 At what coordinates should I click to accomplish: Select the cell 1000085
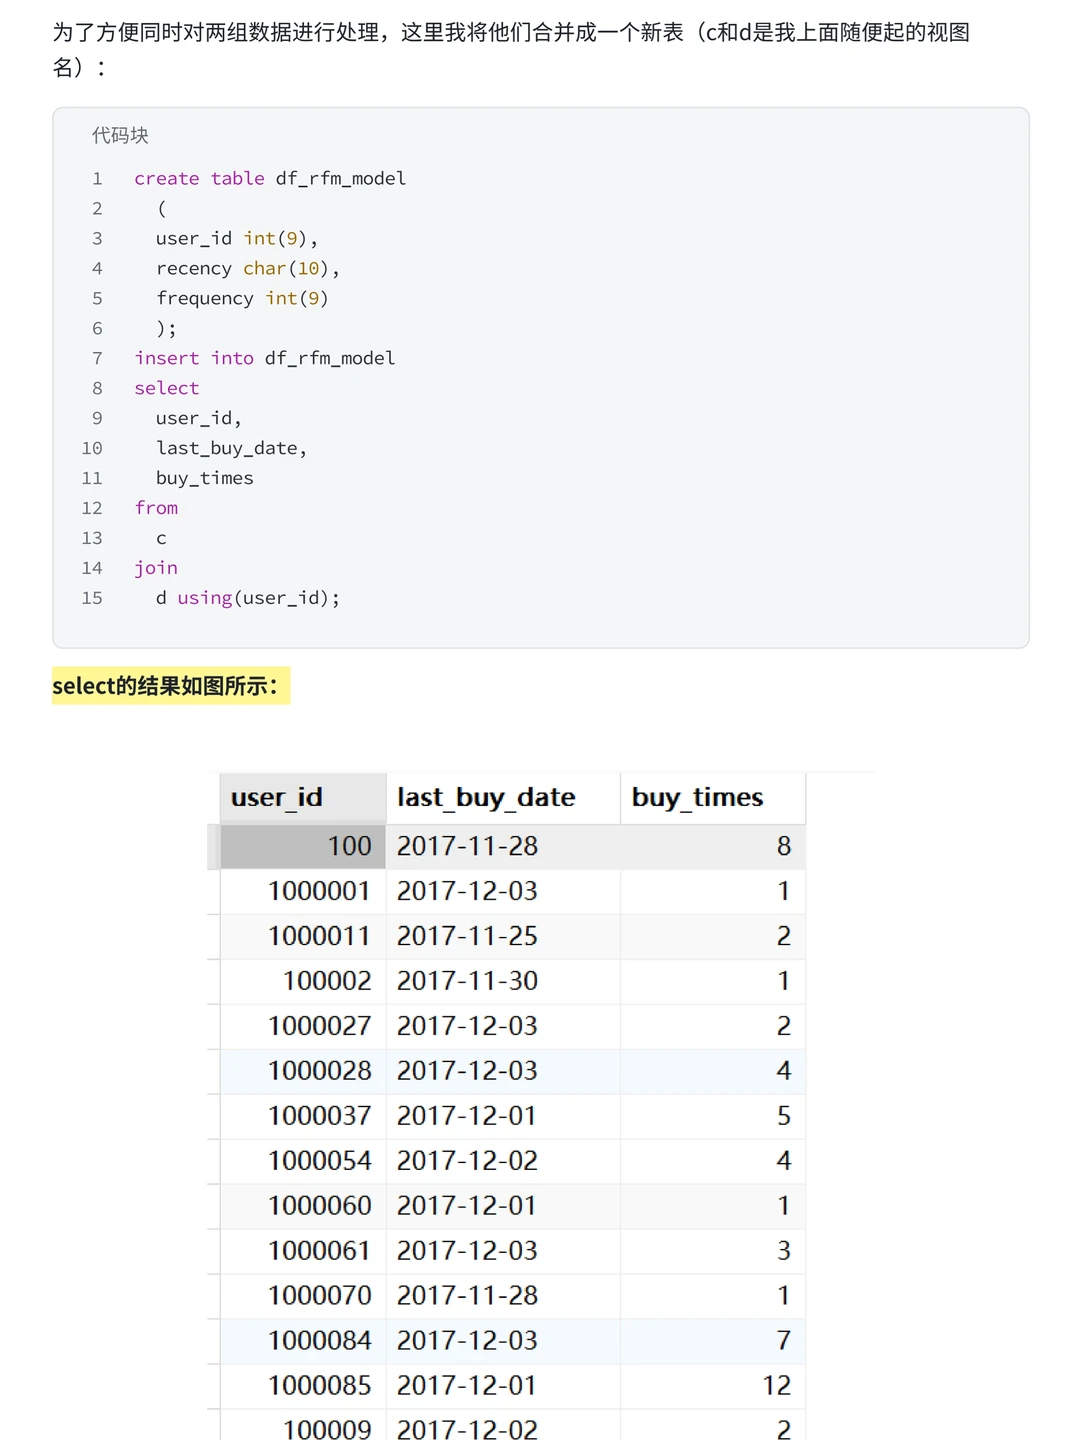(x=303, y=1386)
